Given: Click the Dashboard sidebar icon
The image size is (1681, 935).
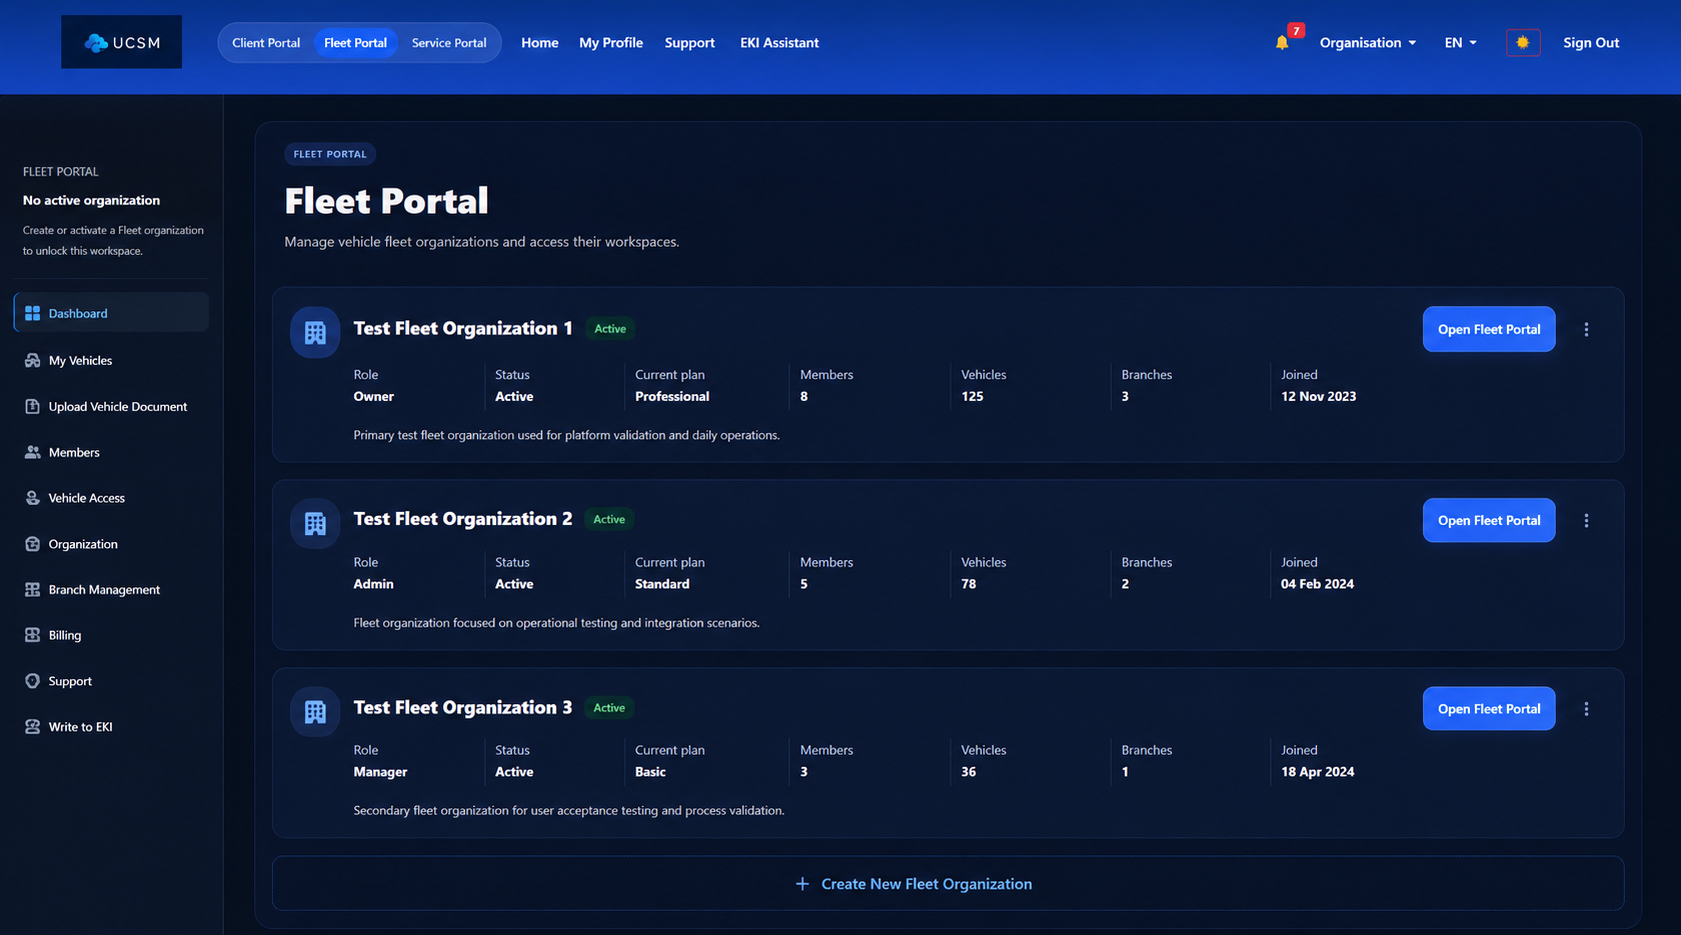Looking at the screenshot, I should 32,313.
